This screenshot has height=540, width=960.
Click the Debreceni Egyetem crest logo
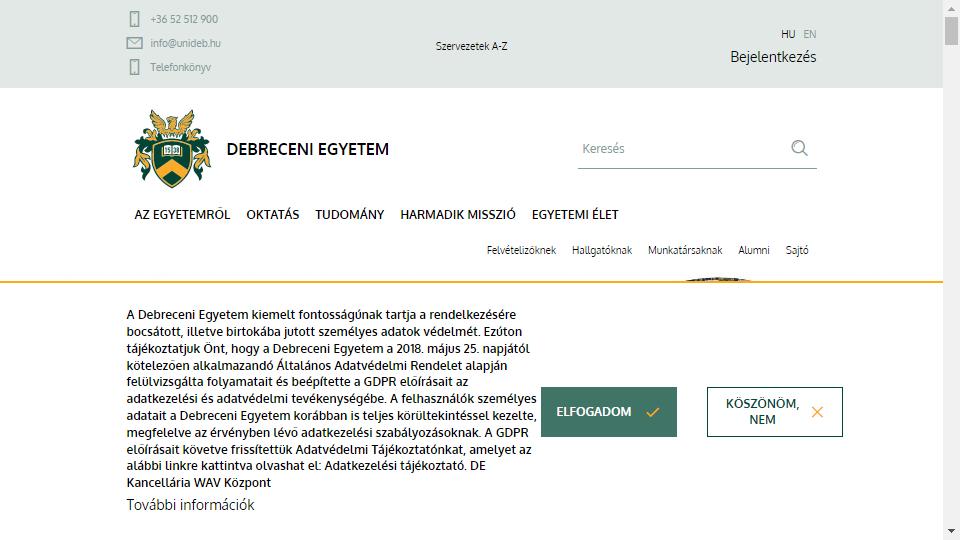pos(172,148)
